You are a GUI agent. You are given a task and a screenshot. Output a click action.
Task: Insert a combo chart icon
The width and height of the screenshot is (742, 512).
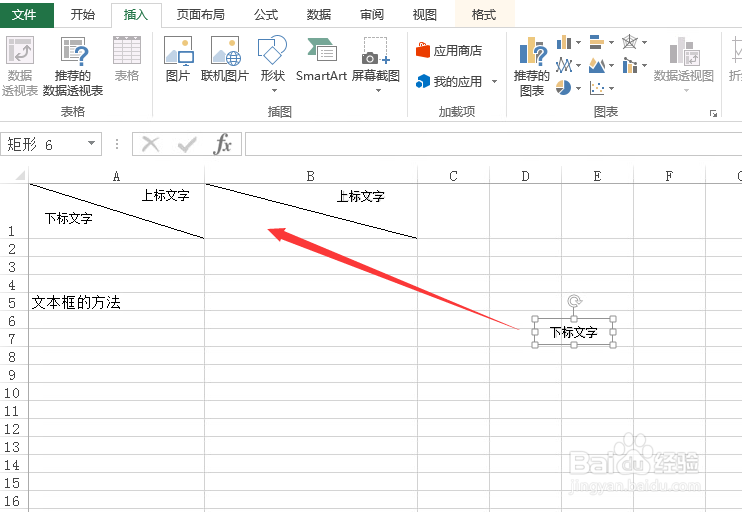point(630,65)
